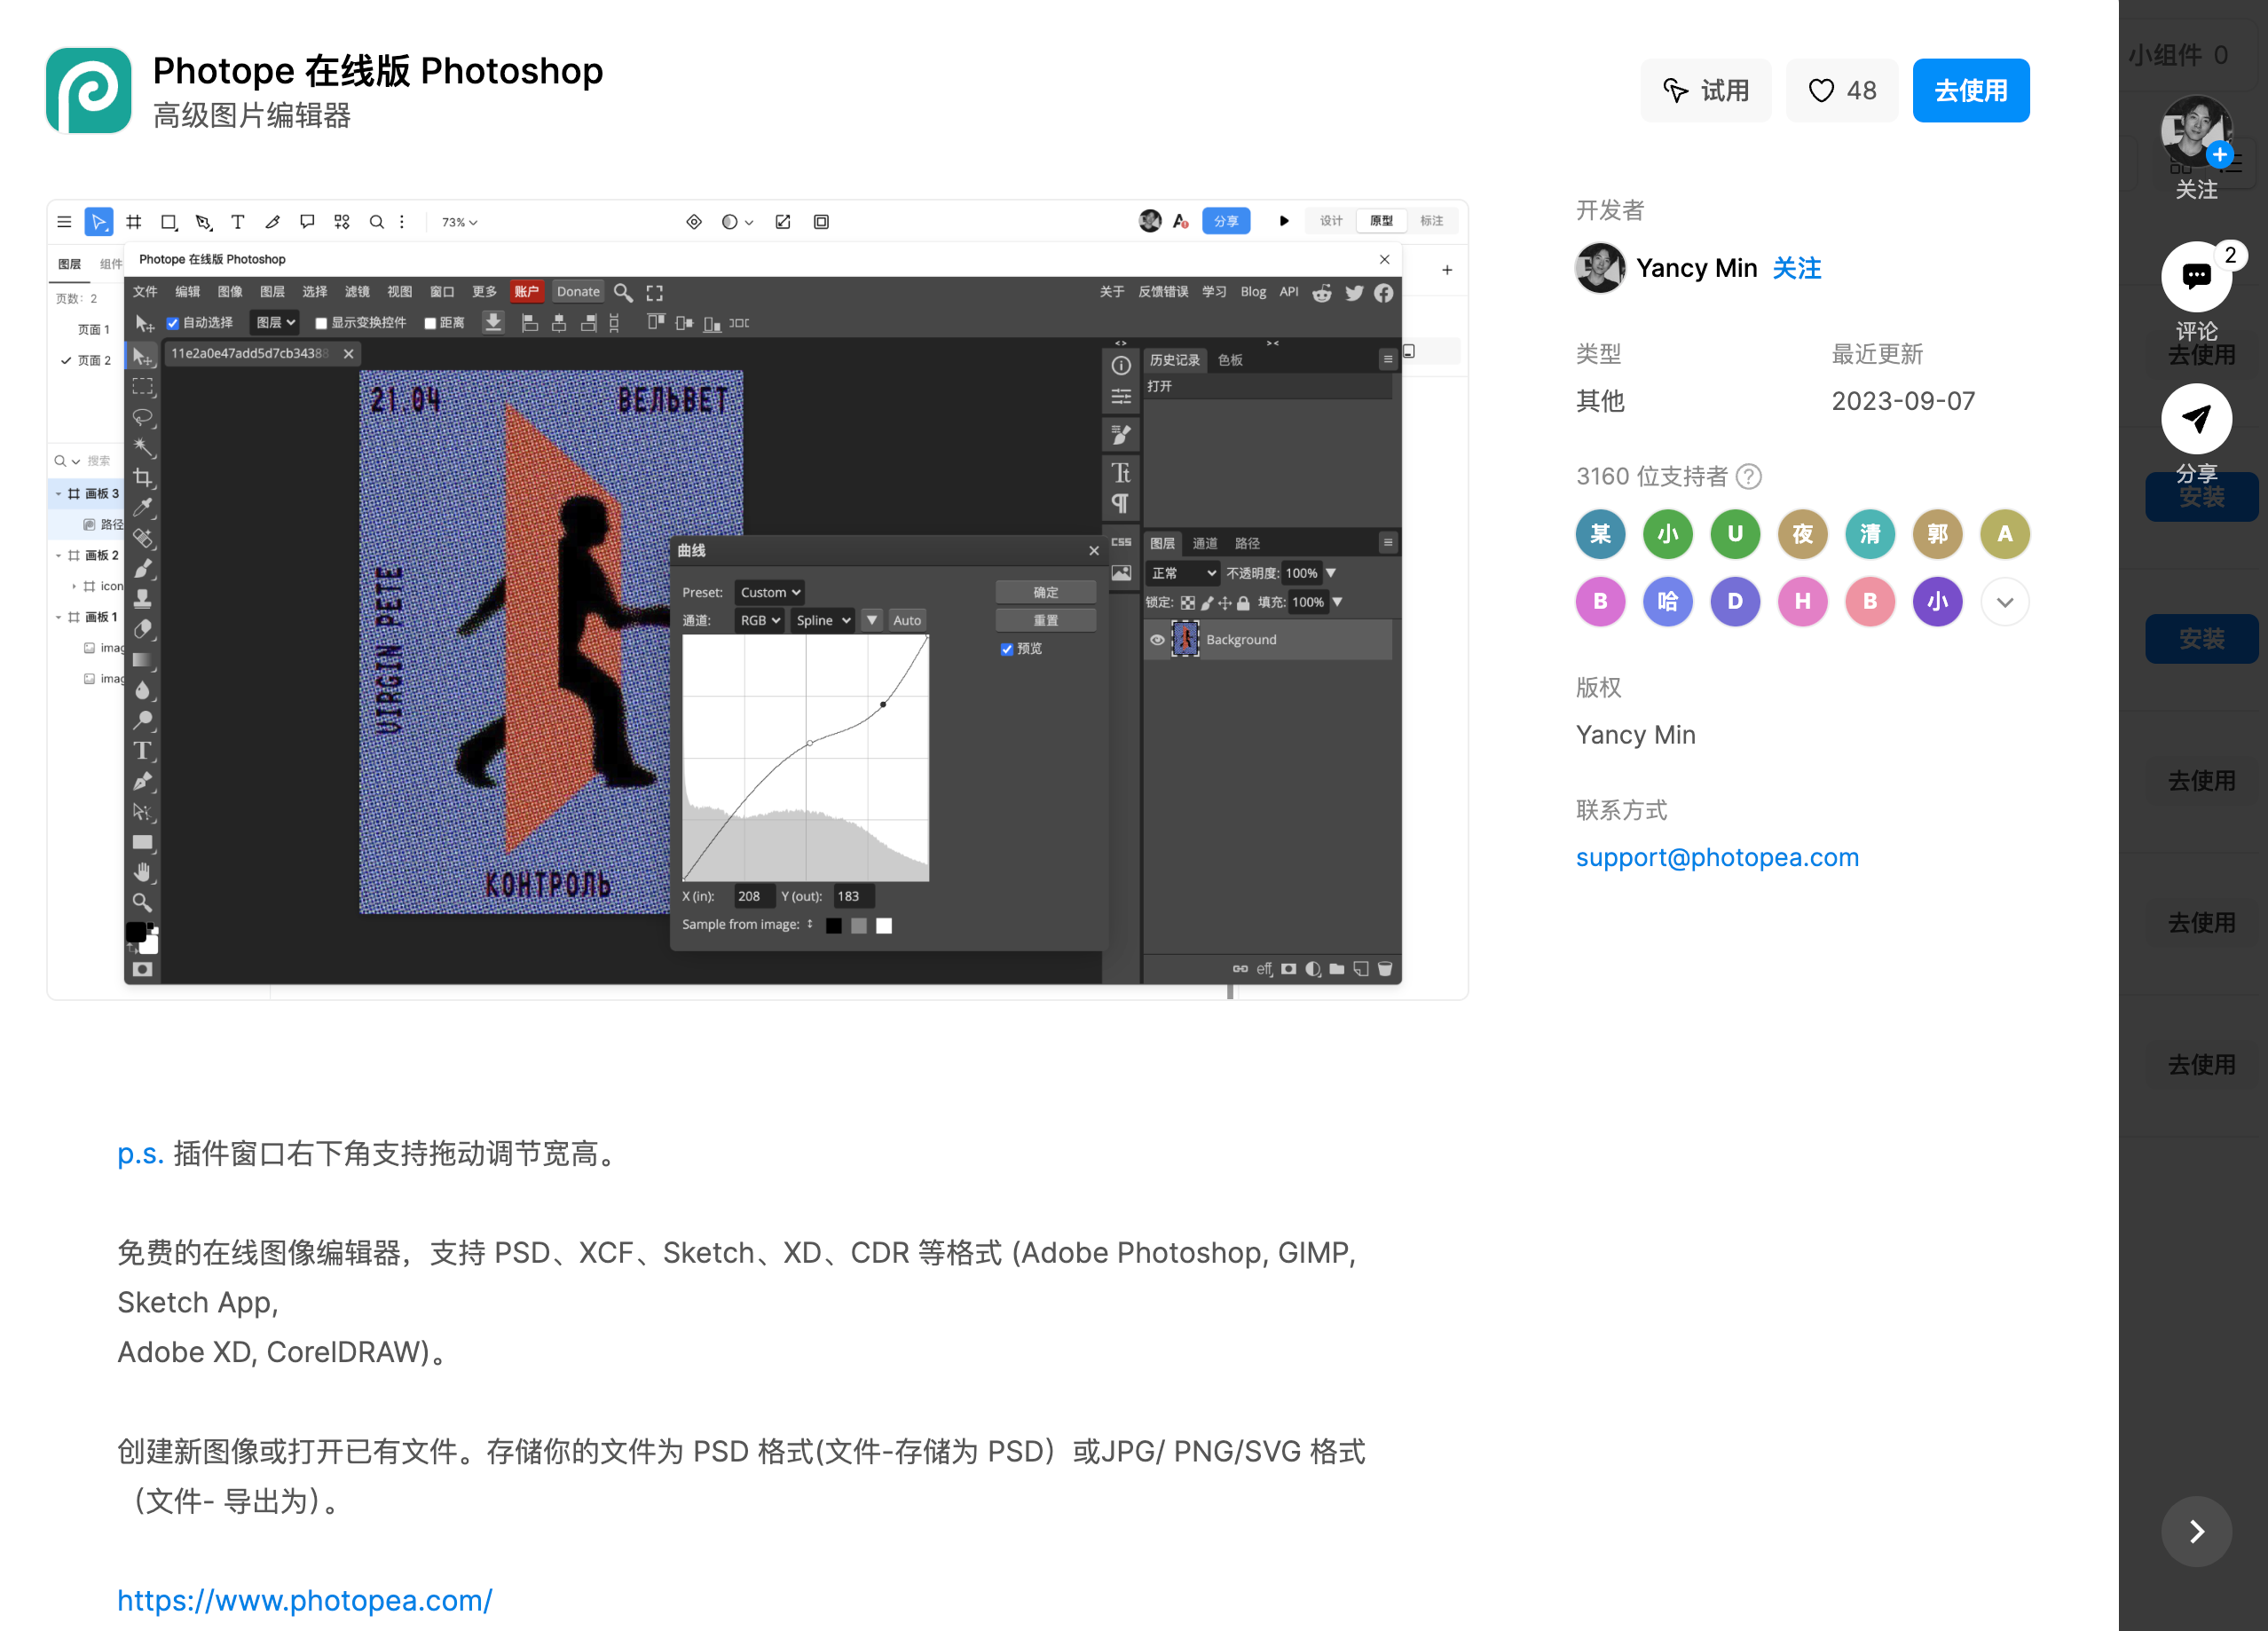Click the paper-plane share icon

click(2196, 419)
